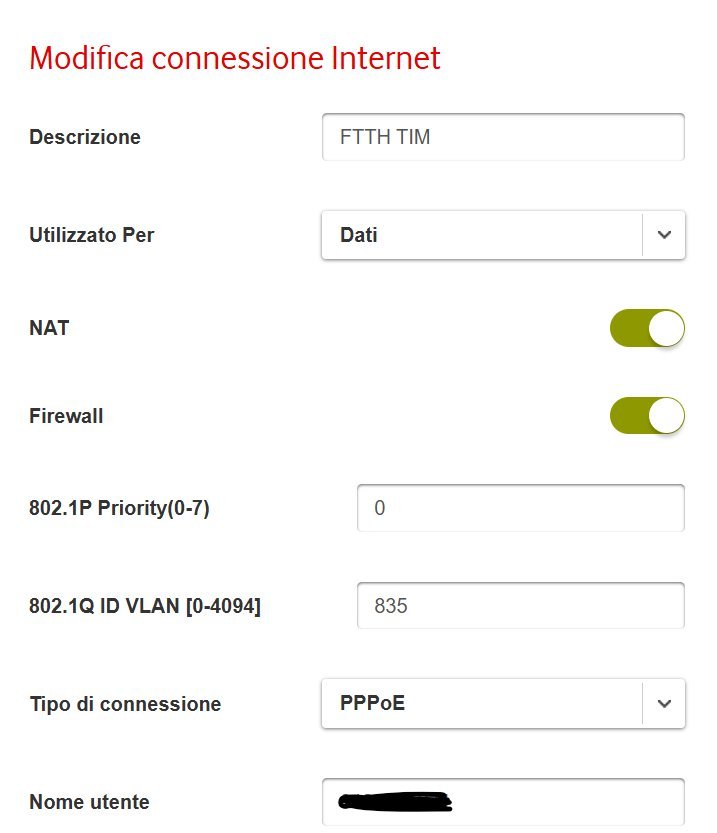This screenshot has width=717, height=833.
Task: Click the Utilizzato Per label
Action: pyautogui.click(x=92, y=236)
